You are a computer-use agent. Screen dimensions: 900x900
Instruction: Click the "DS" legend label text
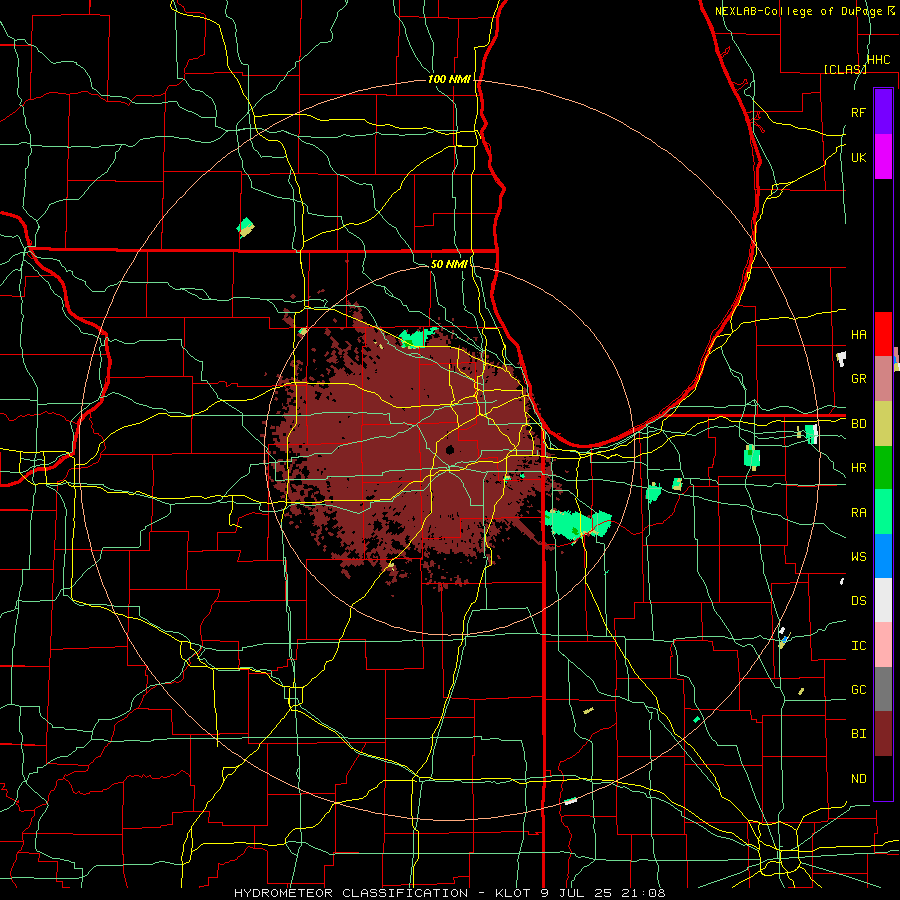click(x=858, y=600)
